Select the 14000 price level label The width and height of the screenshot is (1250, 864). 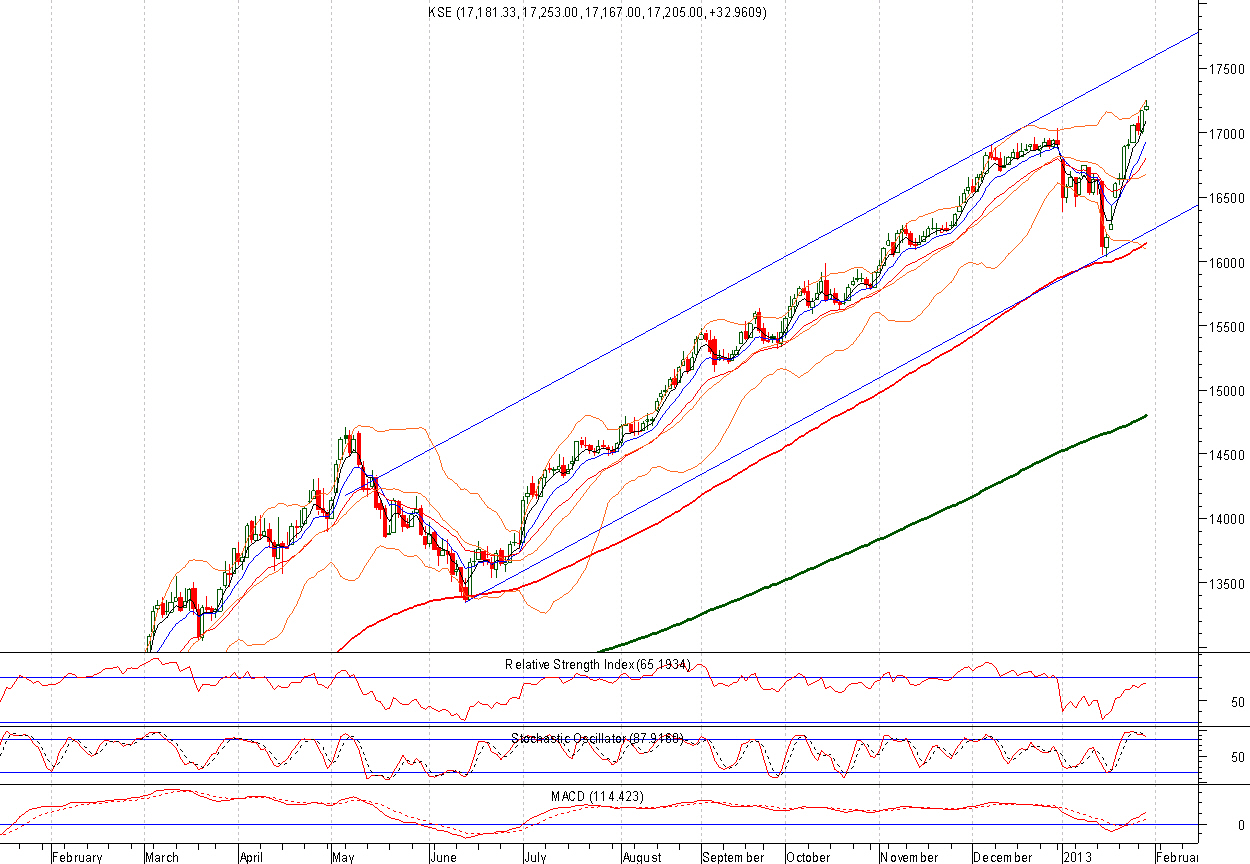click(1226, 519)
